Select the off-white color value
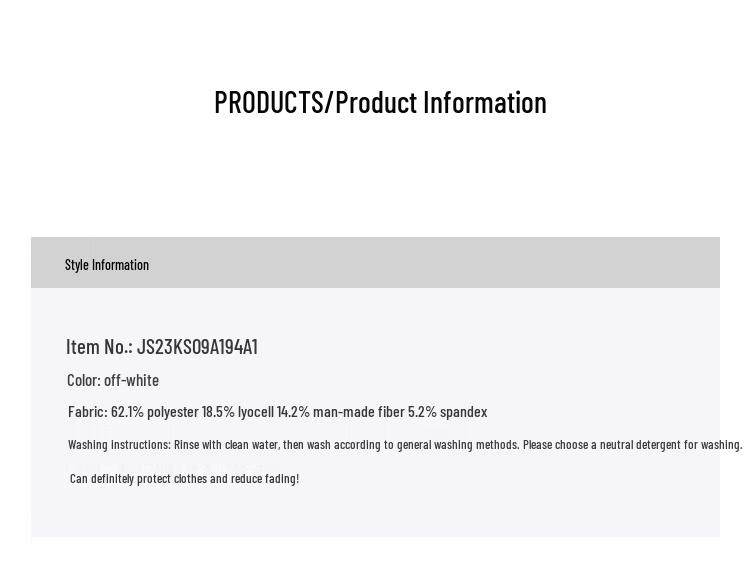 [x=131, y=380]
